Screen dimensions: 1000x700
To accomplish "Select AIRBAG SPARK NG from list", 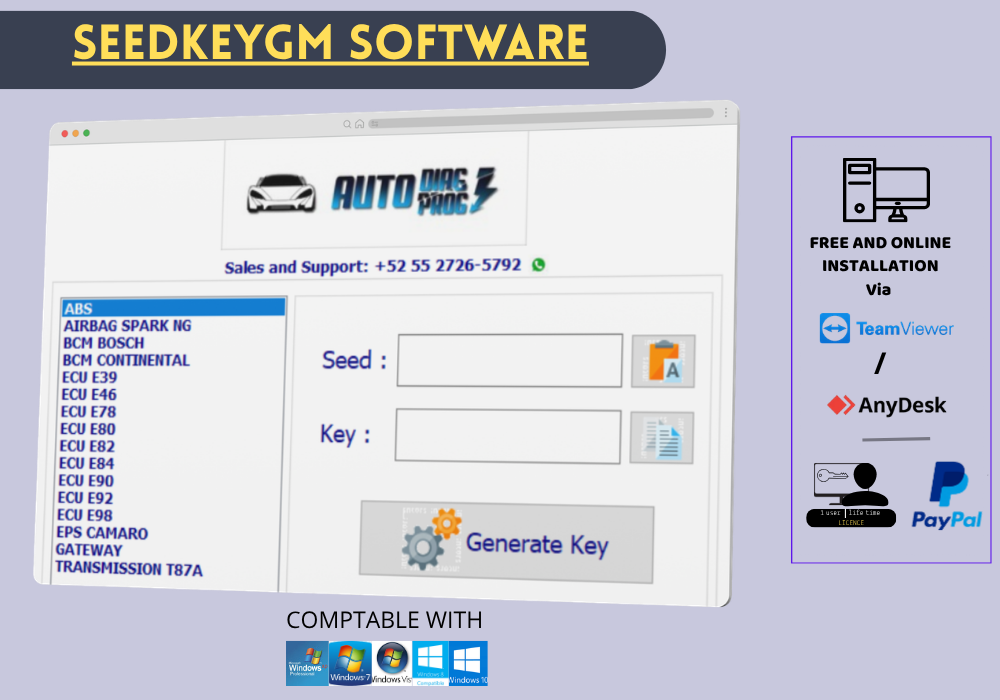I will (127, 326).
